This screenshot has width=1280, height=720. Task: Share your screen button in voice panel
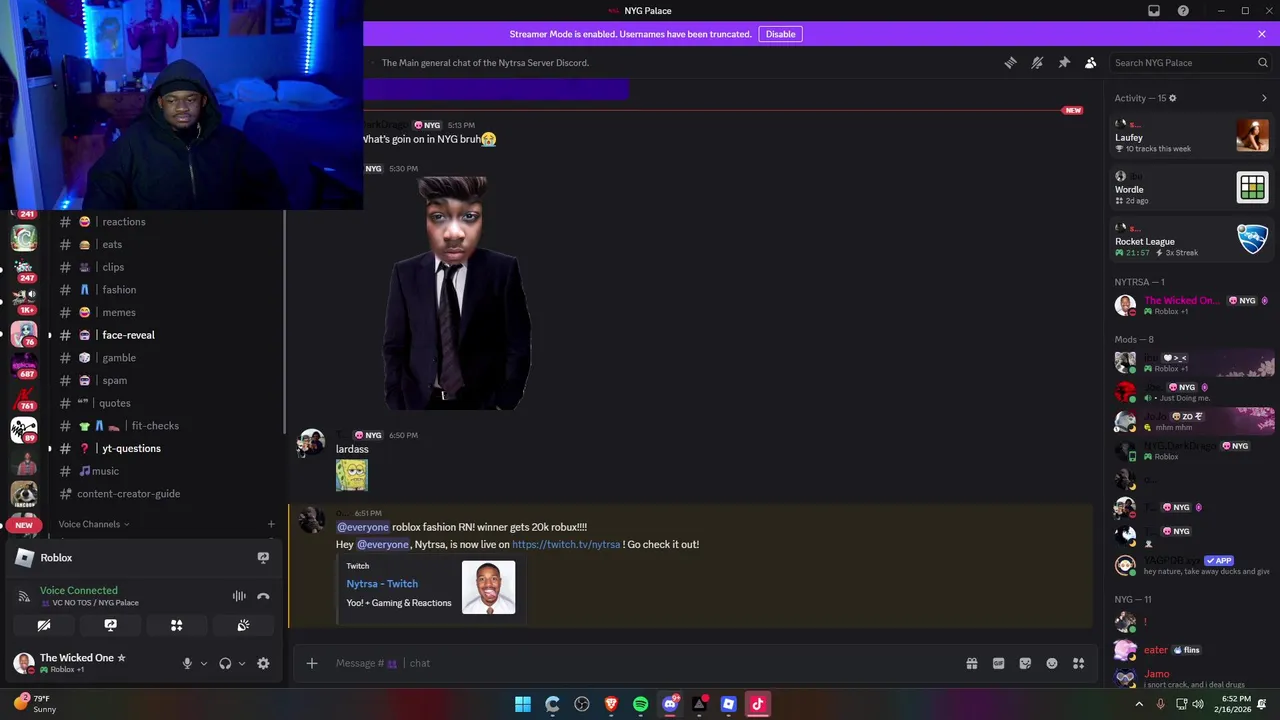point(110,625)
